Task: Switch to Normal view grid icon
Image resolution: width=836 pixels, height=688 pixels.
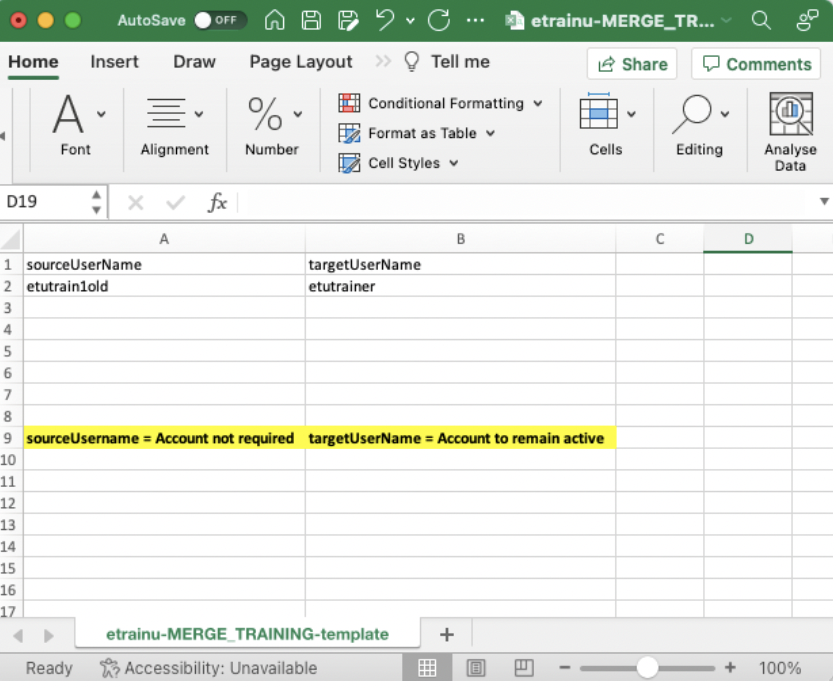Action: 427,668
